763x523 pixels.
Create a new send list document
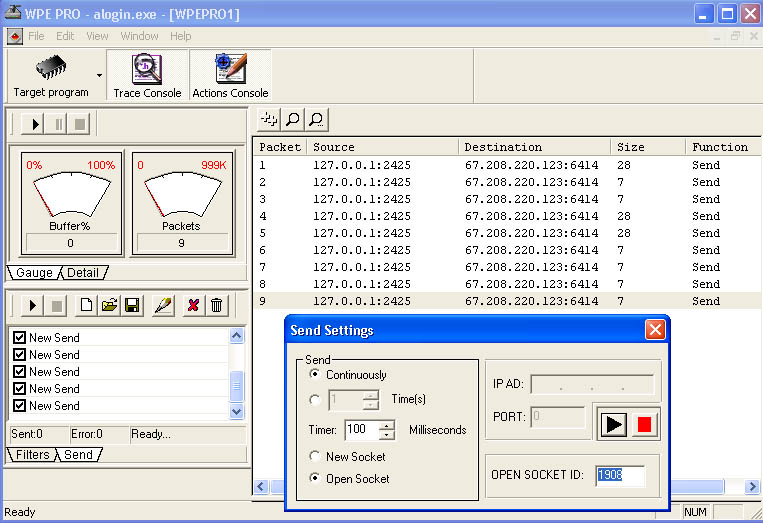point(86,306)
